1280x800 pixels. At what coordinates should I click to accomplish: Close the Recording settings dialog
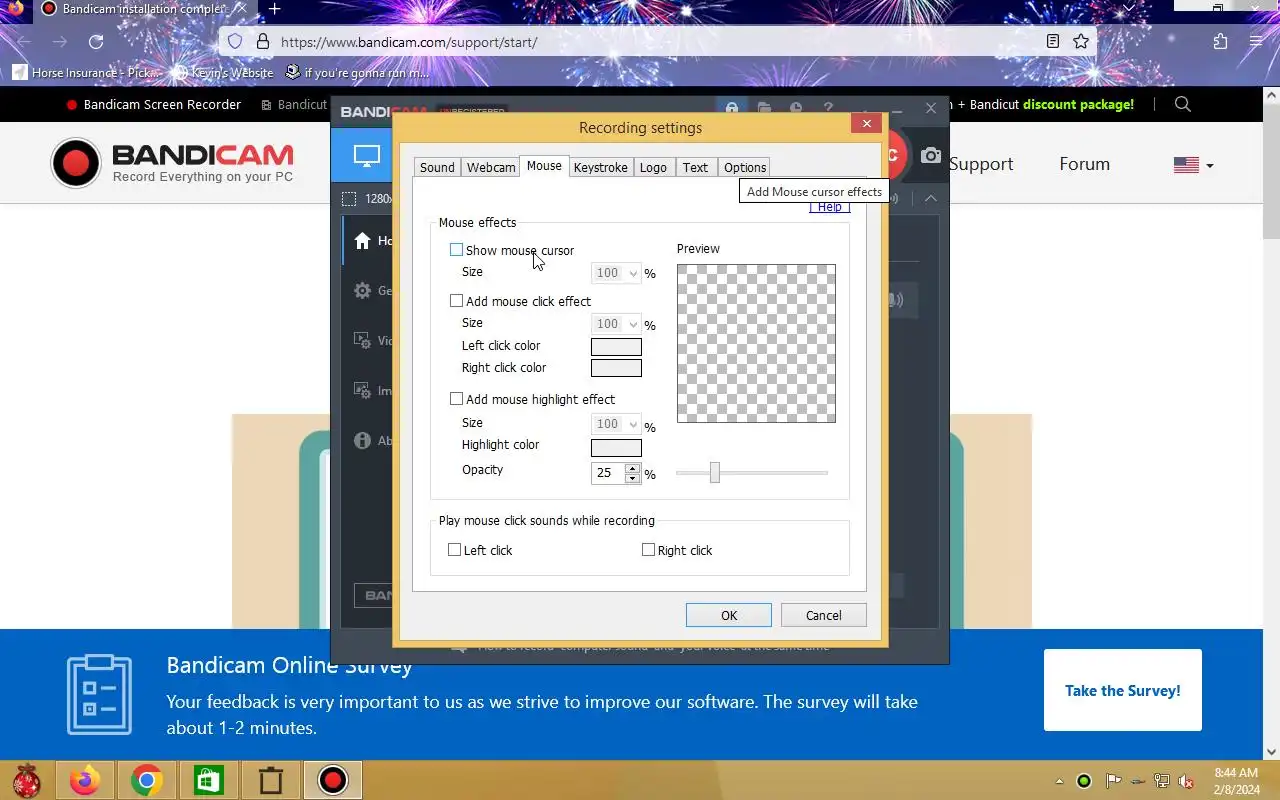(x=867, y=123)
